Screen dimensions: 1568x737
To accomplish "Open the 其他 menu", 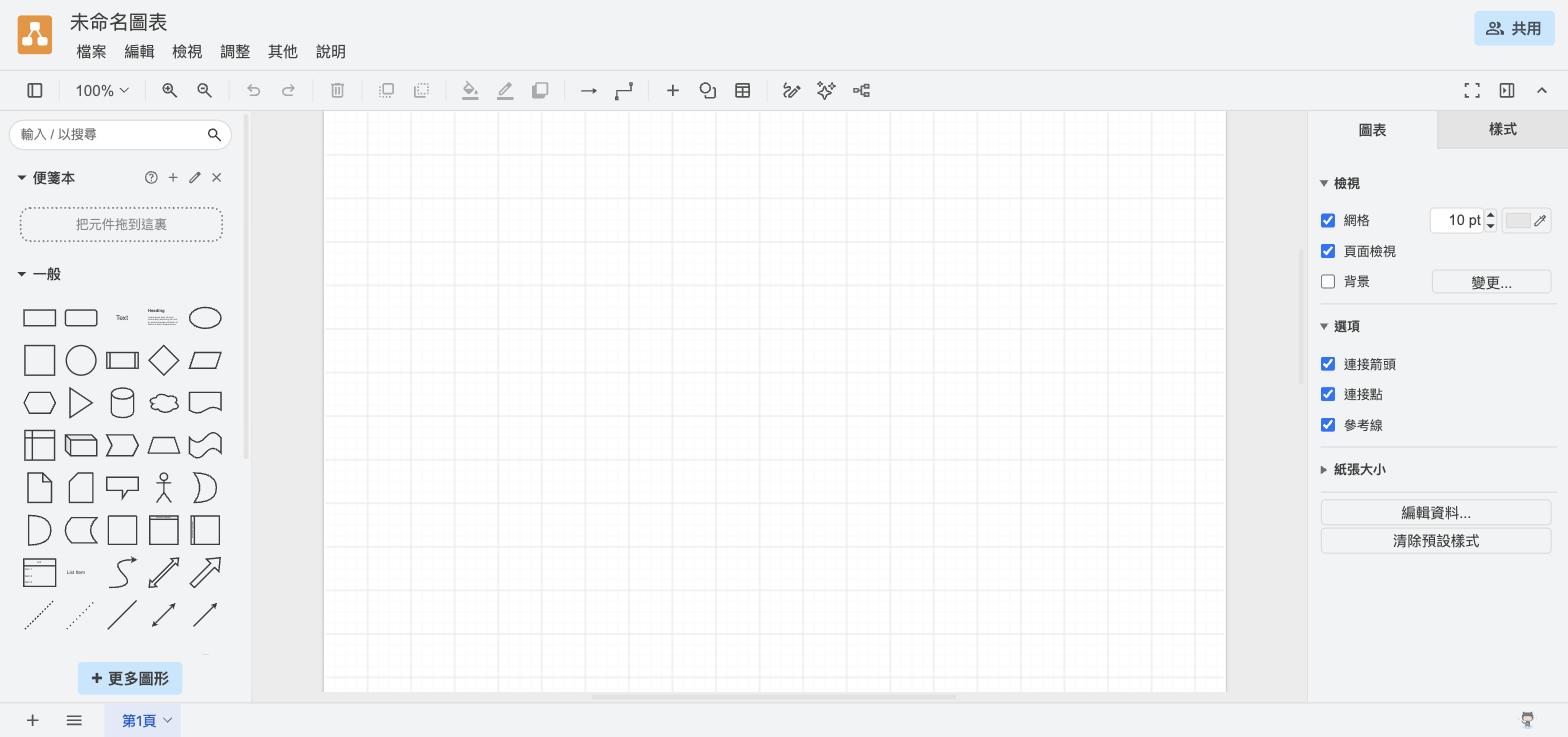I will coord(283,51).
